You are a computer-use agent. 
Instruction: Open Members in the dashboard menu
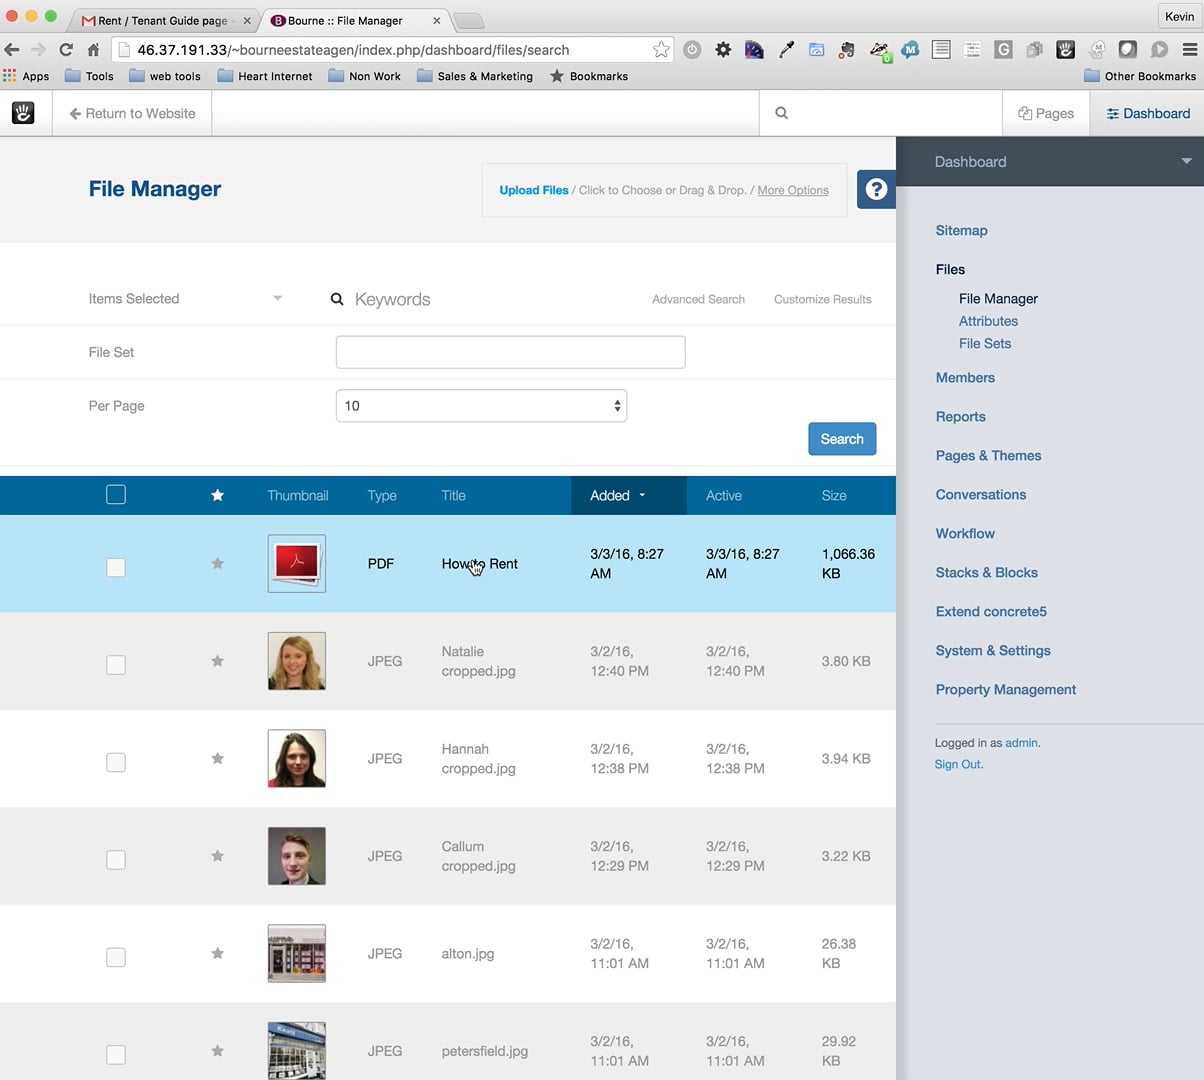coord(965,377)
